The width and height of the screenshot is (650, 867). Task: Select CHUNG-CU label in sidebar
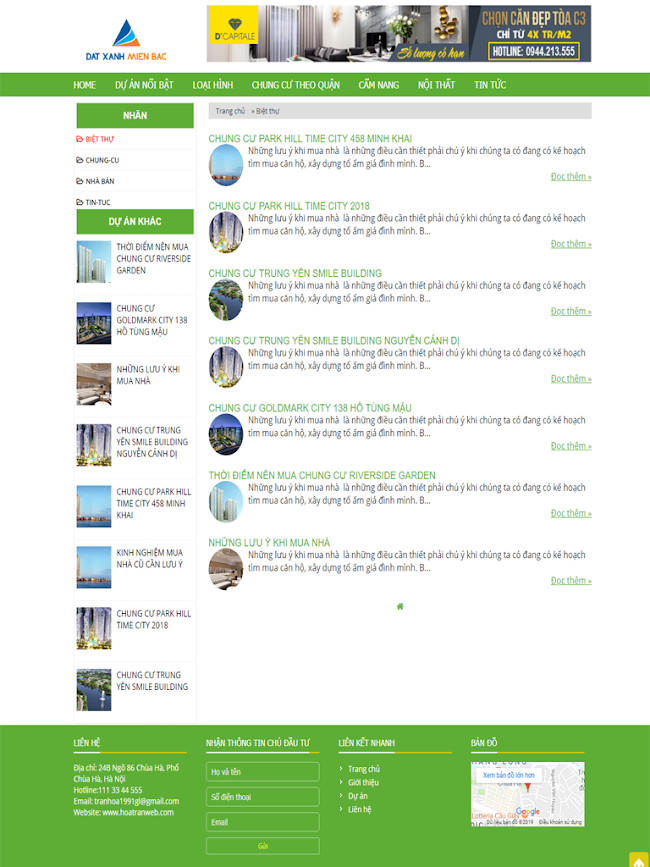tap(102, 160)
